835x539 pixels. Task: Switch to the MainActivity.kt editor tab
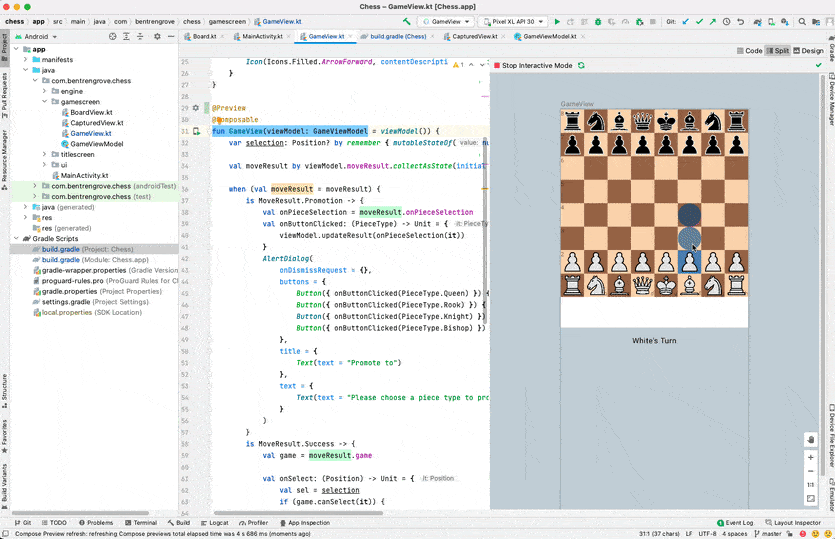(x=262, y=36)
